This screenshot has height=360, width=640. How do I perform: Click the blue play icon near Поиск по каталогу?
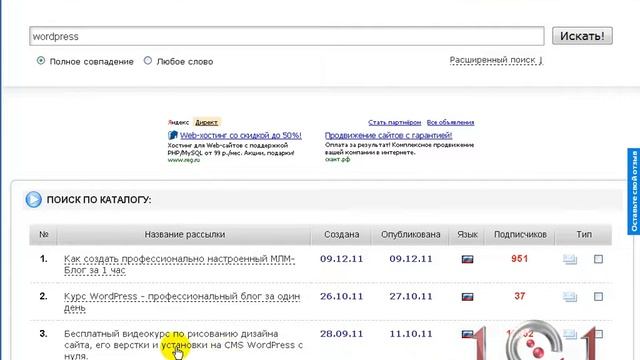pos(33,200)
